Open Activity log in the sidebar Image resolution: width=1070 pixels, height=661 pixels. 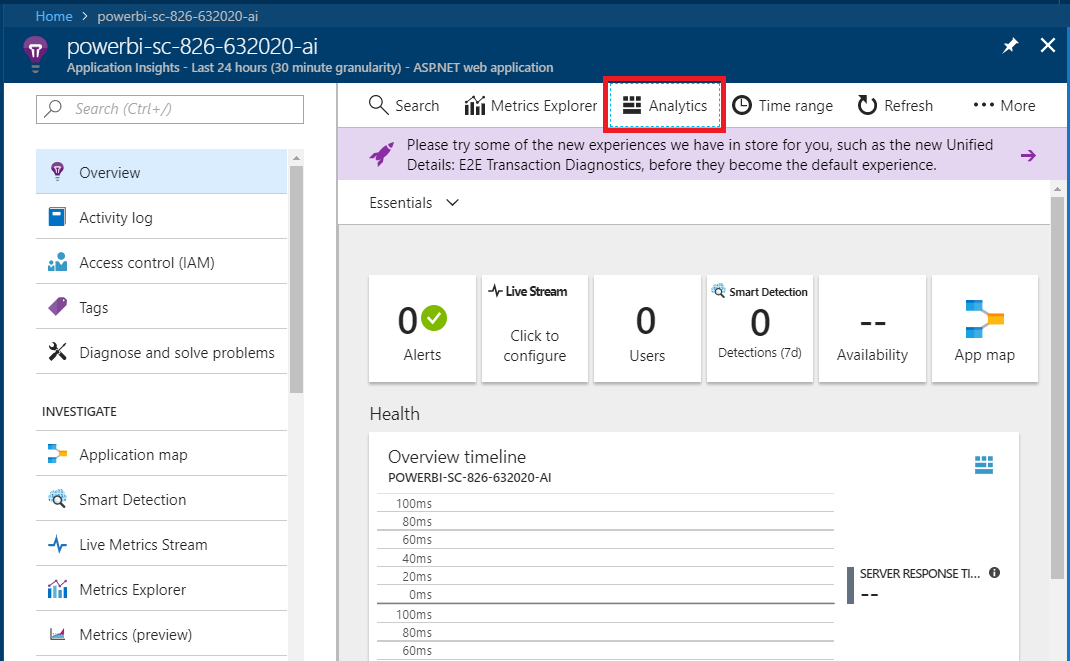[161, 218]
